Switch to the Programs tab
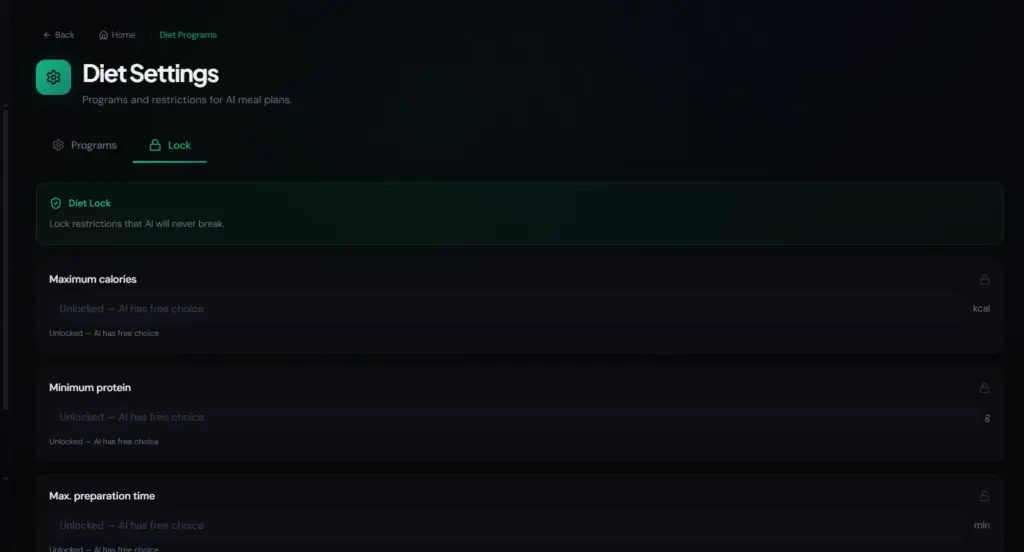 point(85,145)
